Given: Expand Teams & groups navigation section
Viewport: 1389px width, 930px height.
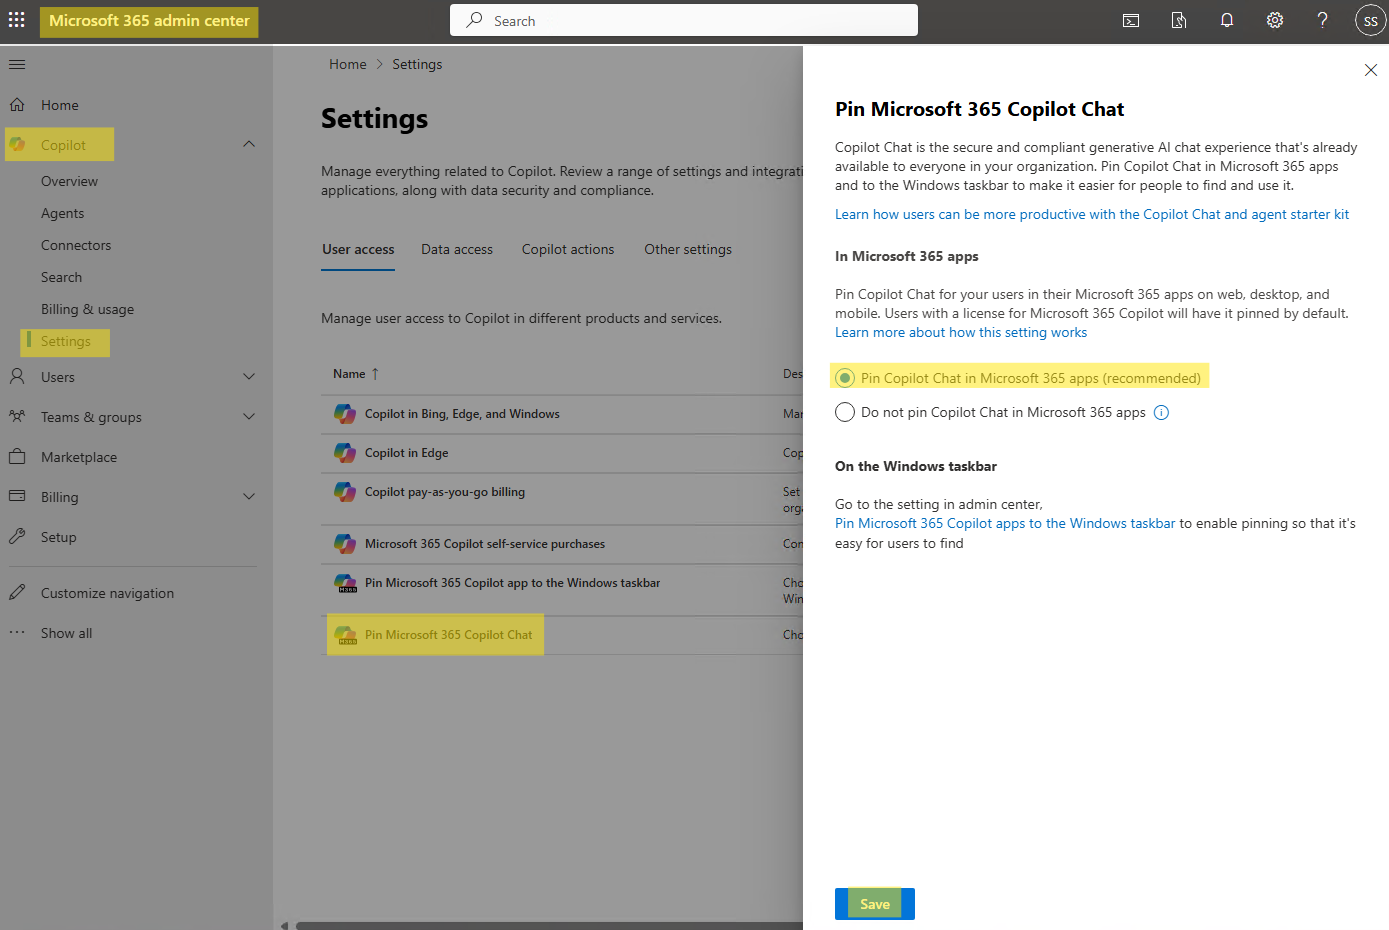Looking at the screenshot, I should pos(249,417).
